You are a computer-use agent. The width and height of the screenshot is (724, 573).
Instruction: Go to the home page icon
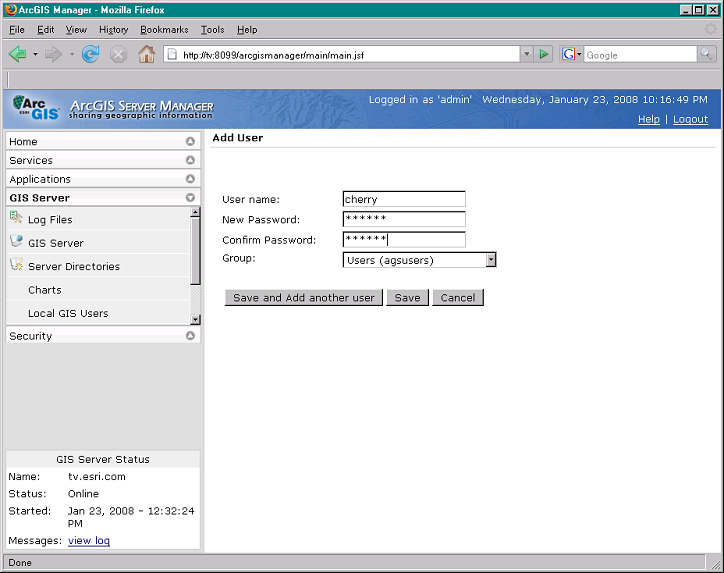tap(146, 54)
